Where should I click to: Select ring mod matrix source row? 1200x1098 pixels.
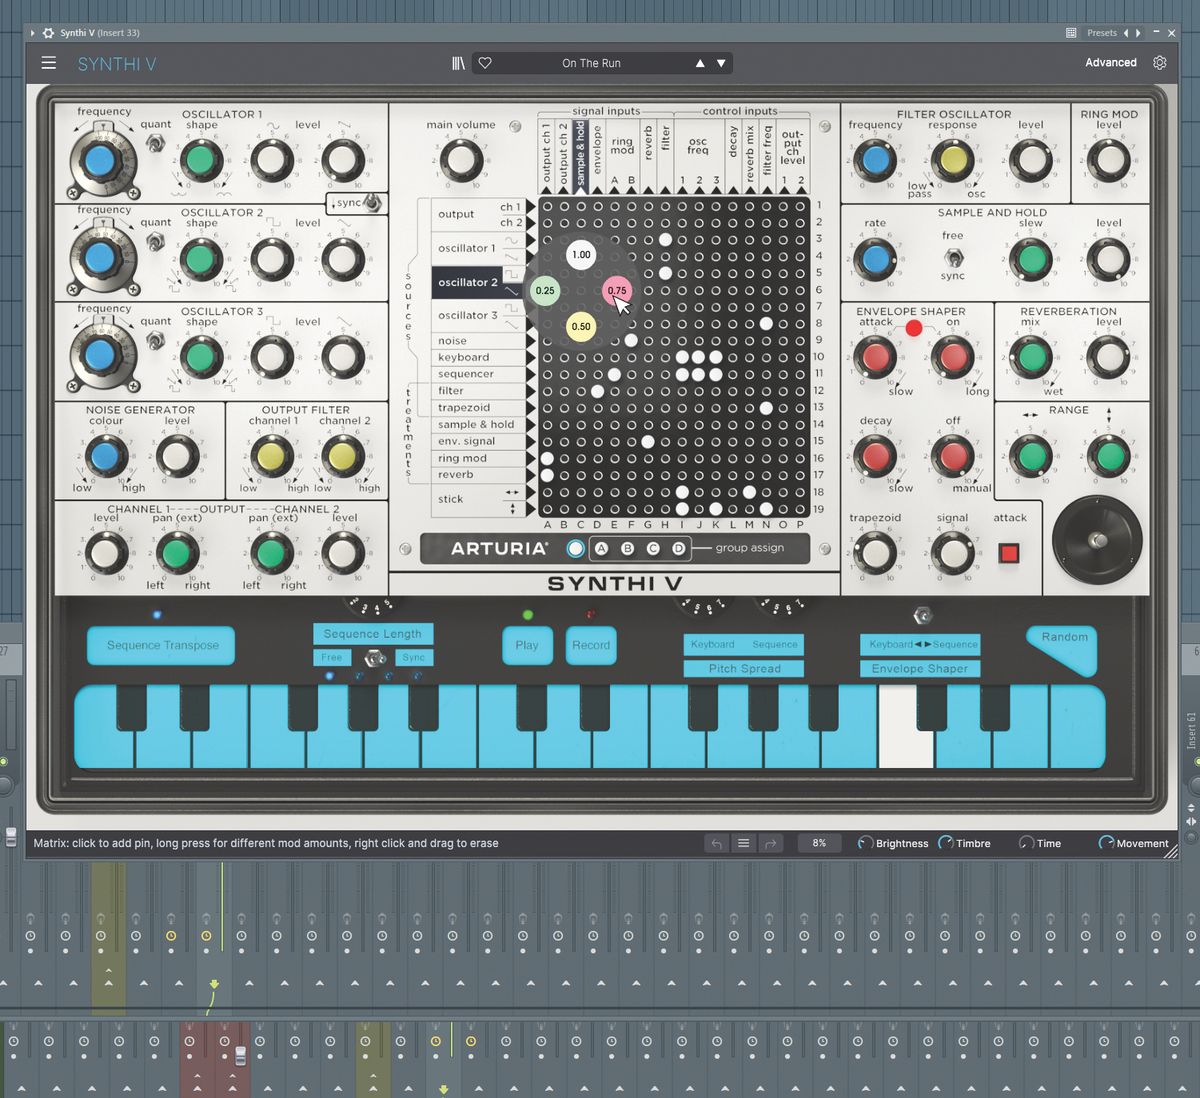(x=480, y=458)
